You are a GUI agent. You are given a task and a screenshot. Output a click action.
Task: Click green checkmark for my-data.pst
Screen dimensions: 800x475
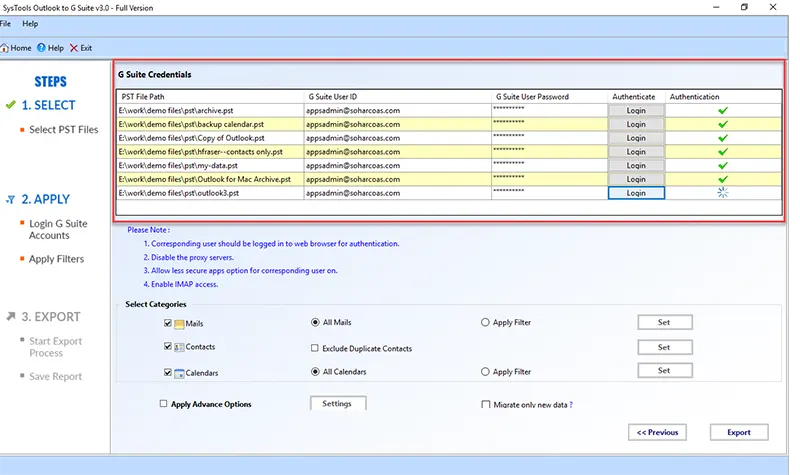722,166
